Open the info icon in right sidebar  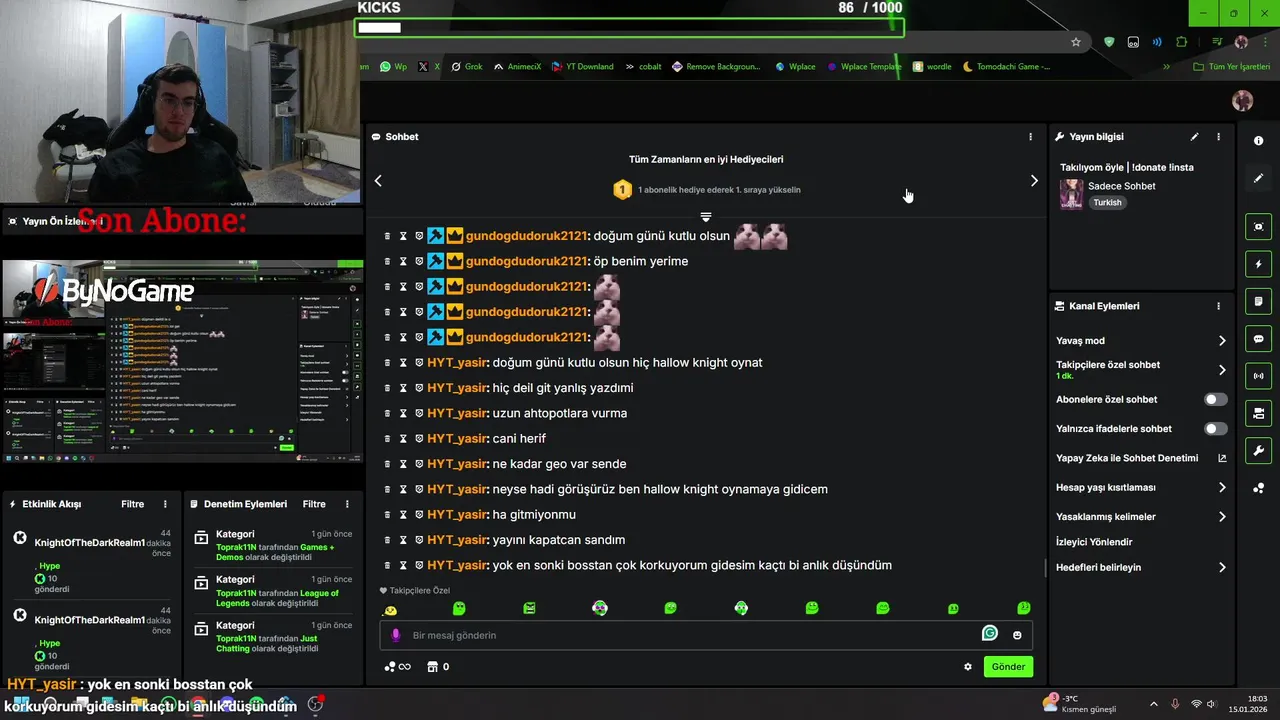point(1258,141)
